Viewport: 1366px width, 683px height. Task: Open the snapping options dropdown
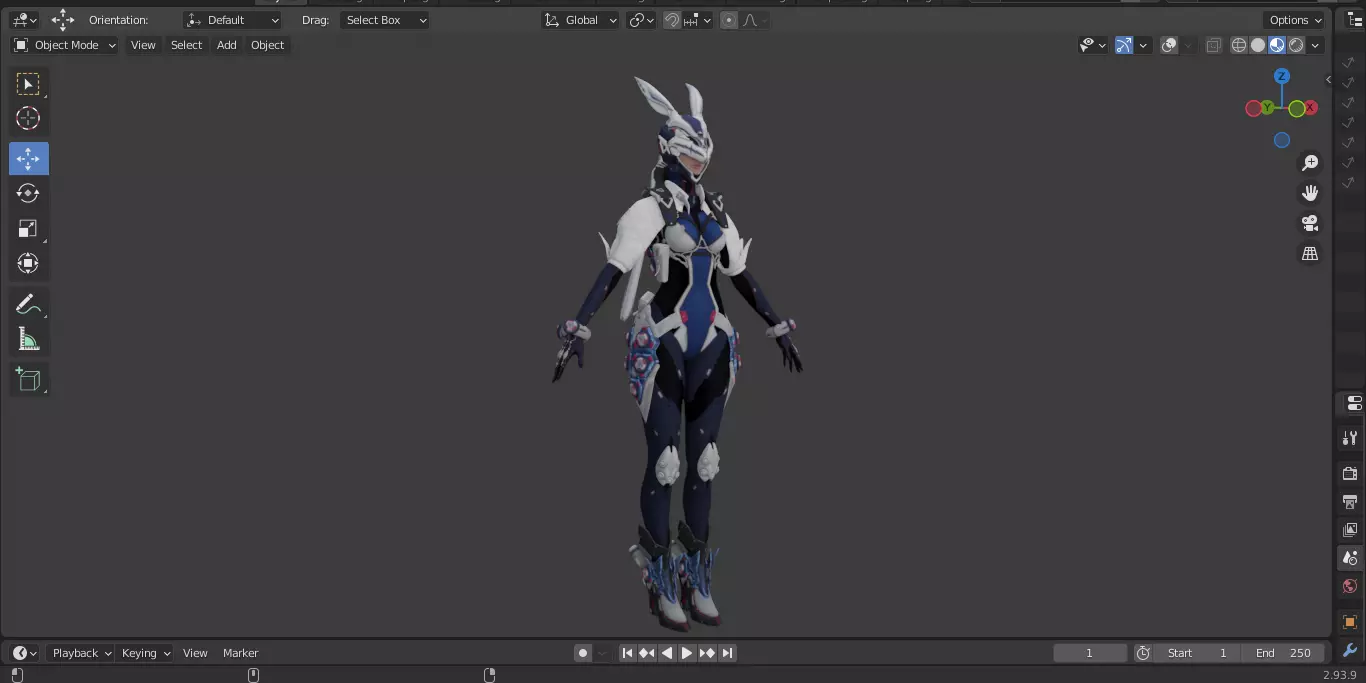click(x=699, y=20)
